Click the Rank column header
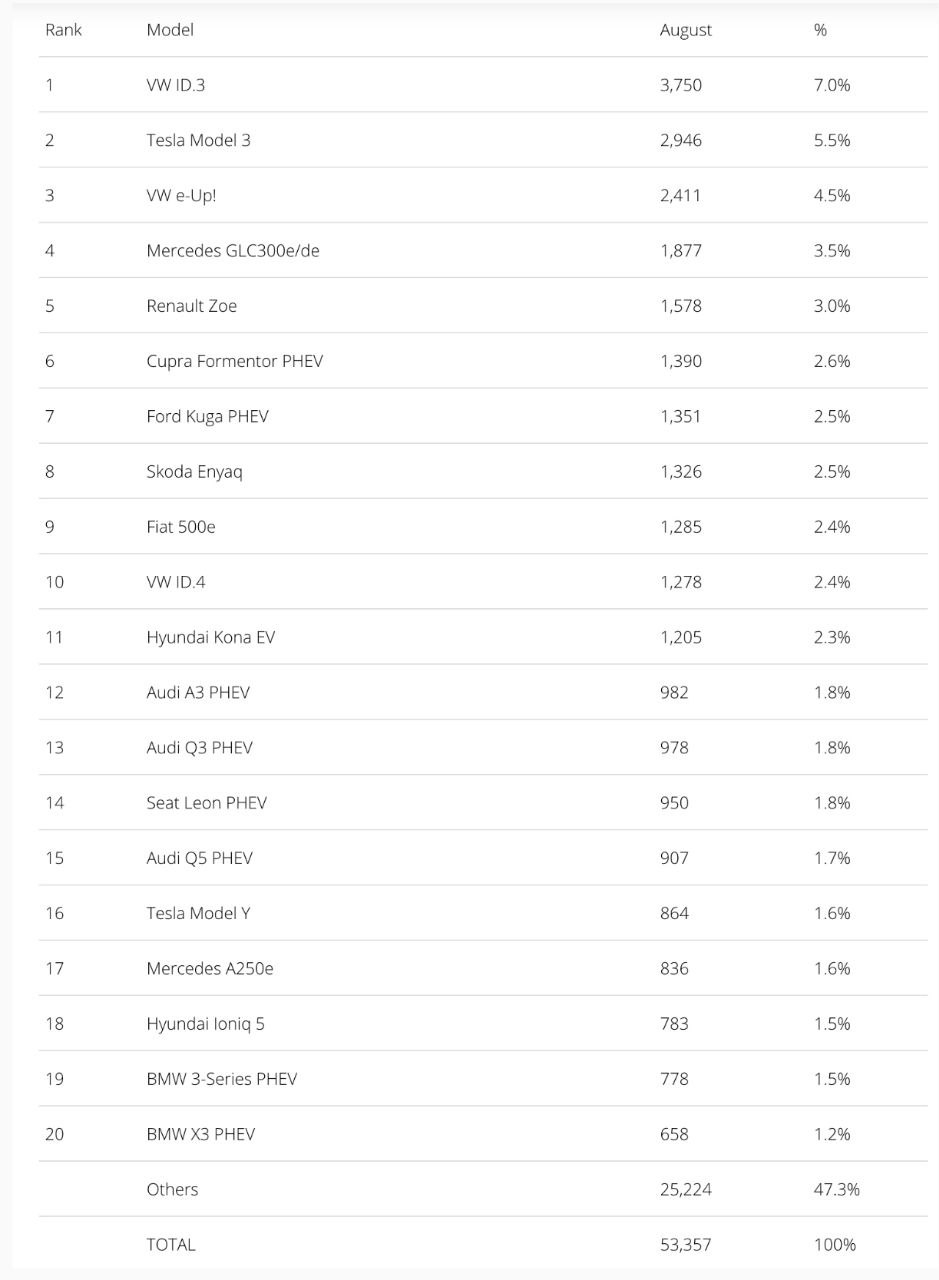The height and width of the screenshot is (1280, 939). point(63,30)
